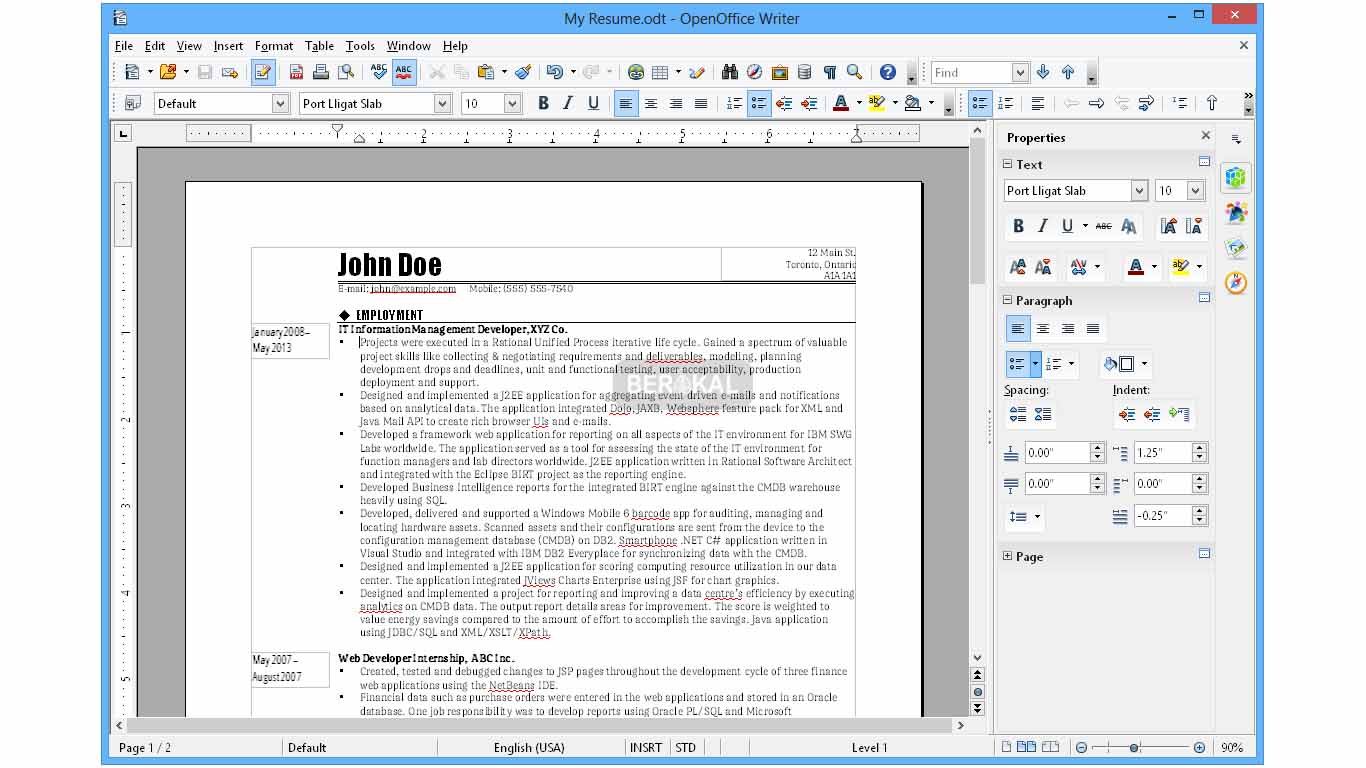Click the Find text input field
The width and height of the screenshot is (1366, 768).
point(971,72)
